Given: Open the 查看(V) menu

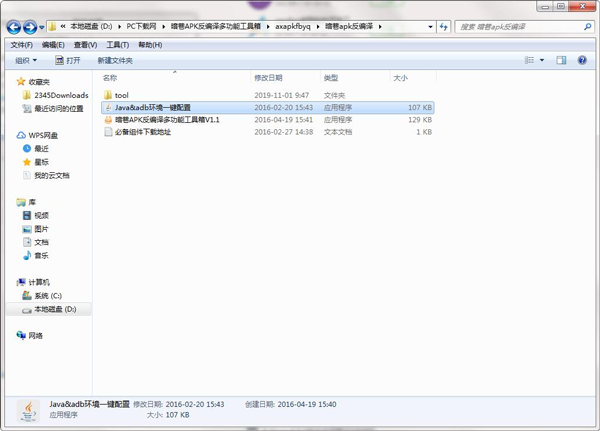Looking at the screenshot, I should 85,45.
